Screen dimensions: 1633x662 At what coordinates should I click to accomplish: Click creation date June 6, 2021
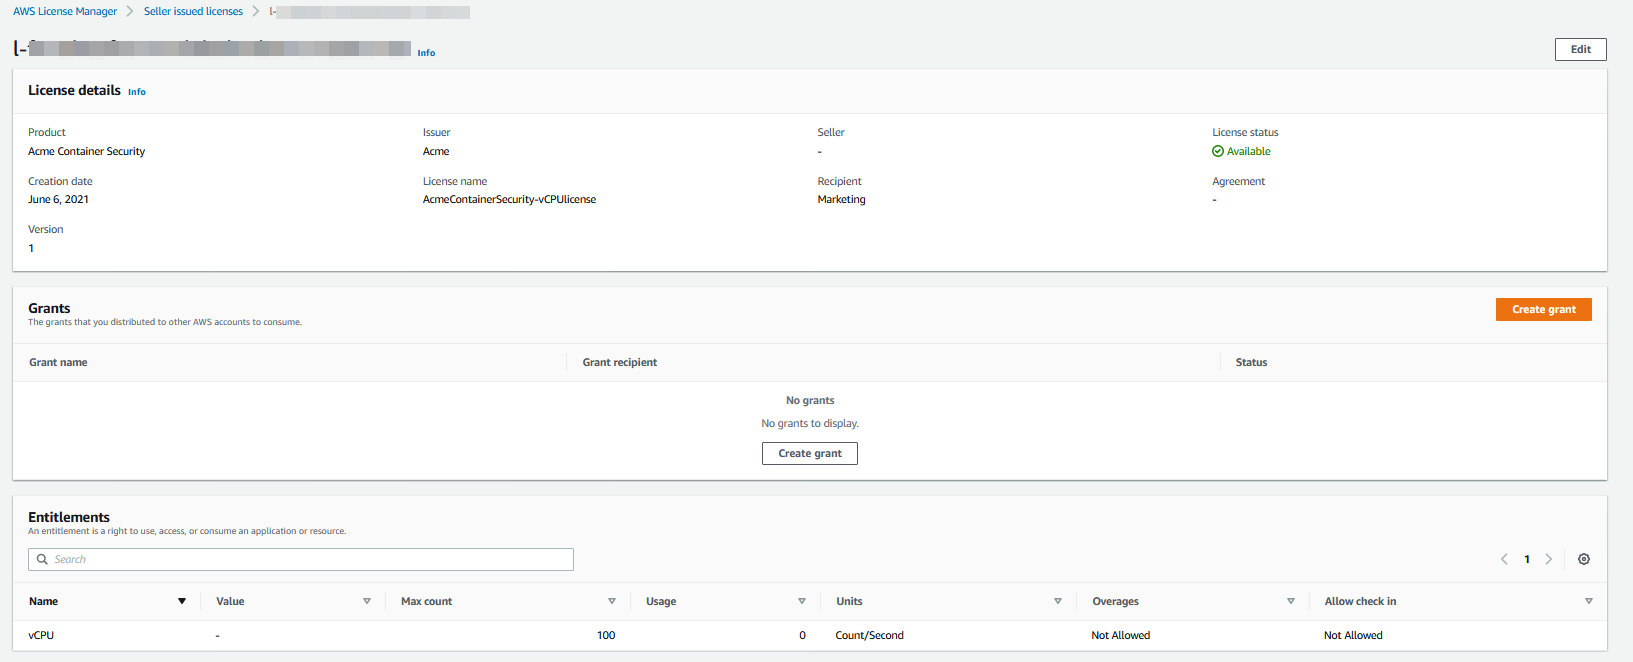58,199
